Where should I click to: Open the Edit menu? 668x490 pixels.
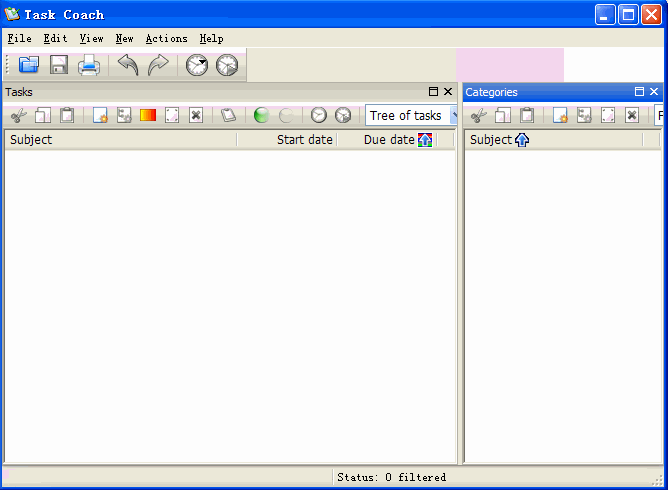(55, 38)
